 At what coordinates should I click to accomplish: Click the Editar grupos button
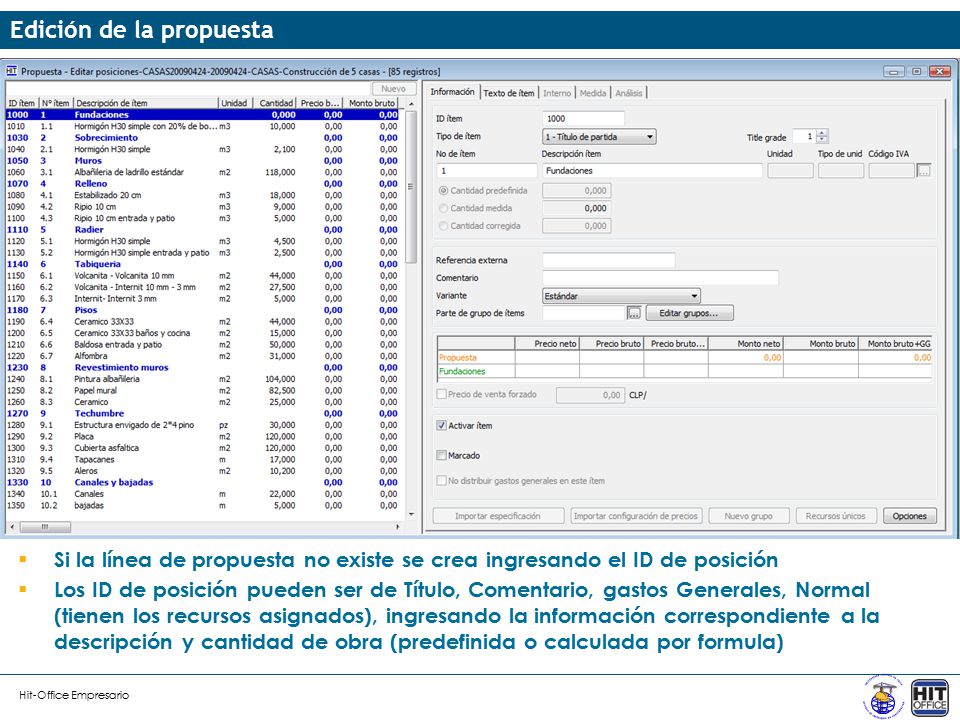click(x=689, y=313)
